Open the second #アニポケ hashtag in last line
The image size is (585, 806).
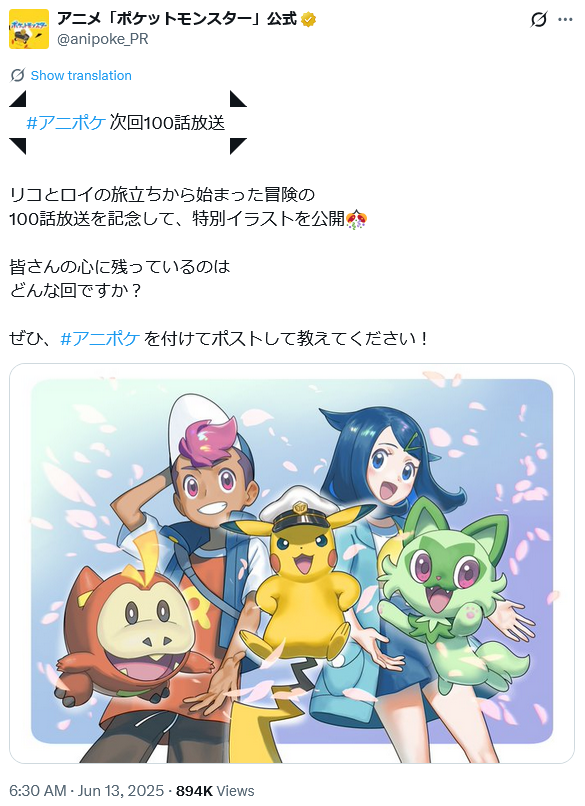(x=100, y=339)
